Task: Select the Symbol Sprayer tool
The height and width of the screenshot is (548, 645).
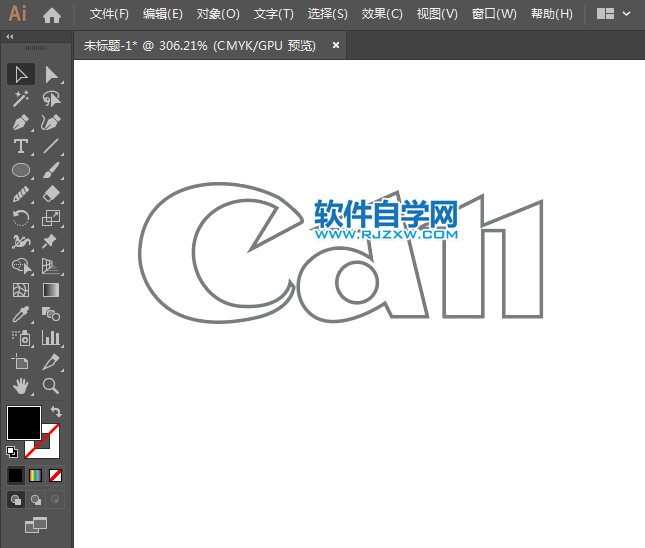Action: point(21,338)
